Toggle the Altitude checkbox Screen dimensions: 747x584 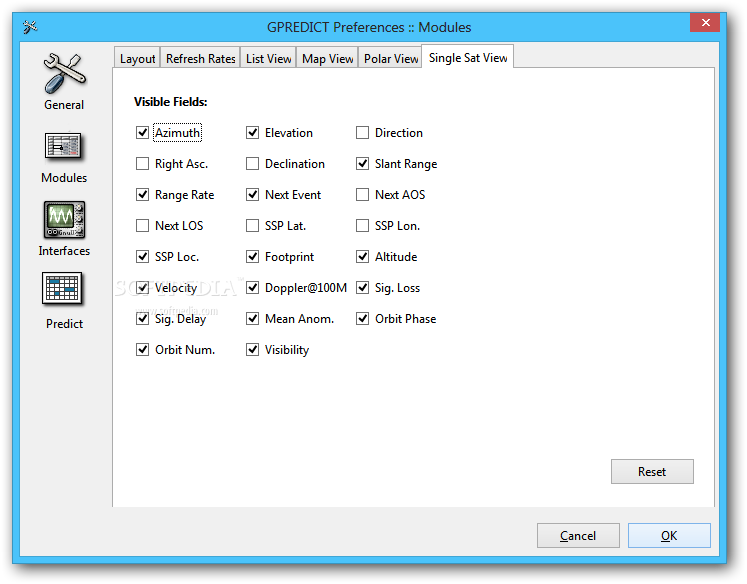pyautogui.click(x=363, y=256)
